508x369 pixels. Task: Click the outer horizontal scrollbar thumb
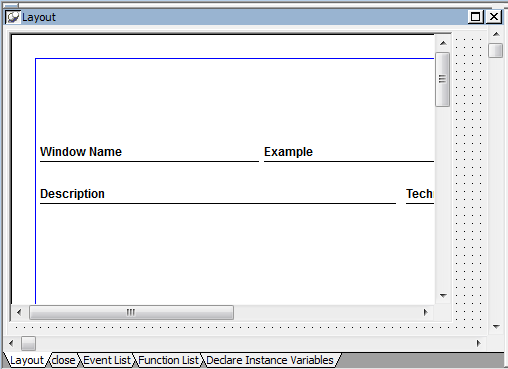coord(28,343)
